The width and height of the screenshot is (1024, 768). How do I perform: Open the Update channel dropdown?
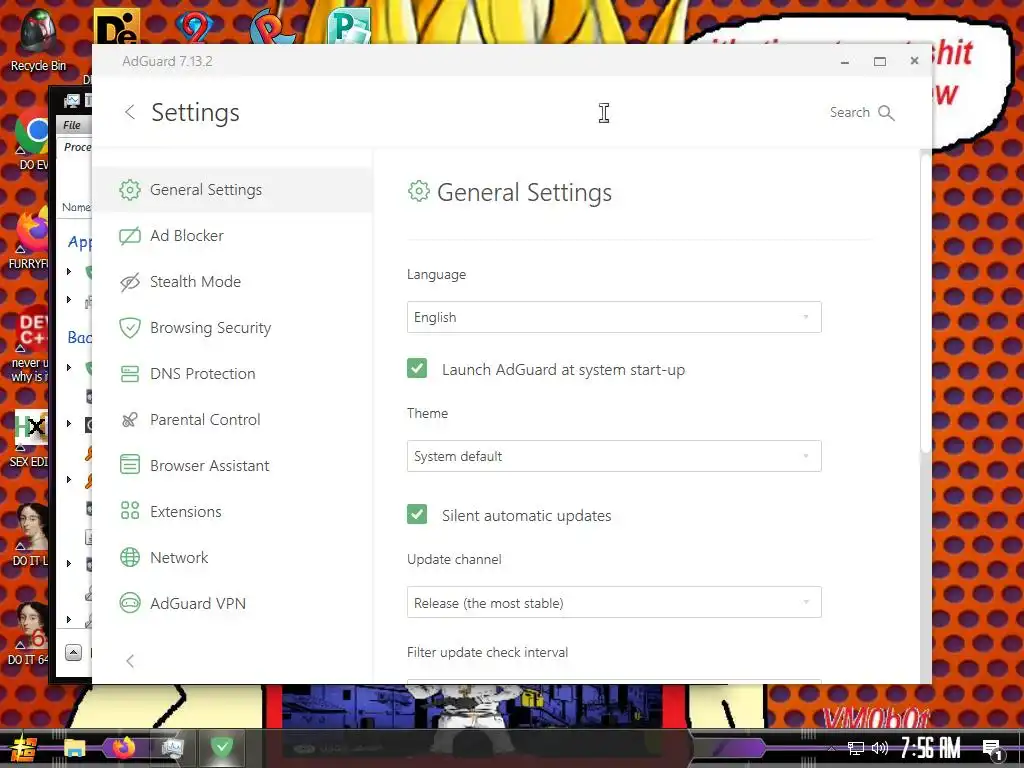[614, 602]
